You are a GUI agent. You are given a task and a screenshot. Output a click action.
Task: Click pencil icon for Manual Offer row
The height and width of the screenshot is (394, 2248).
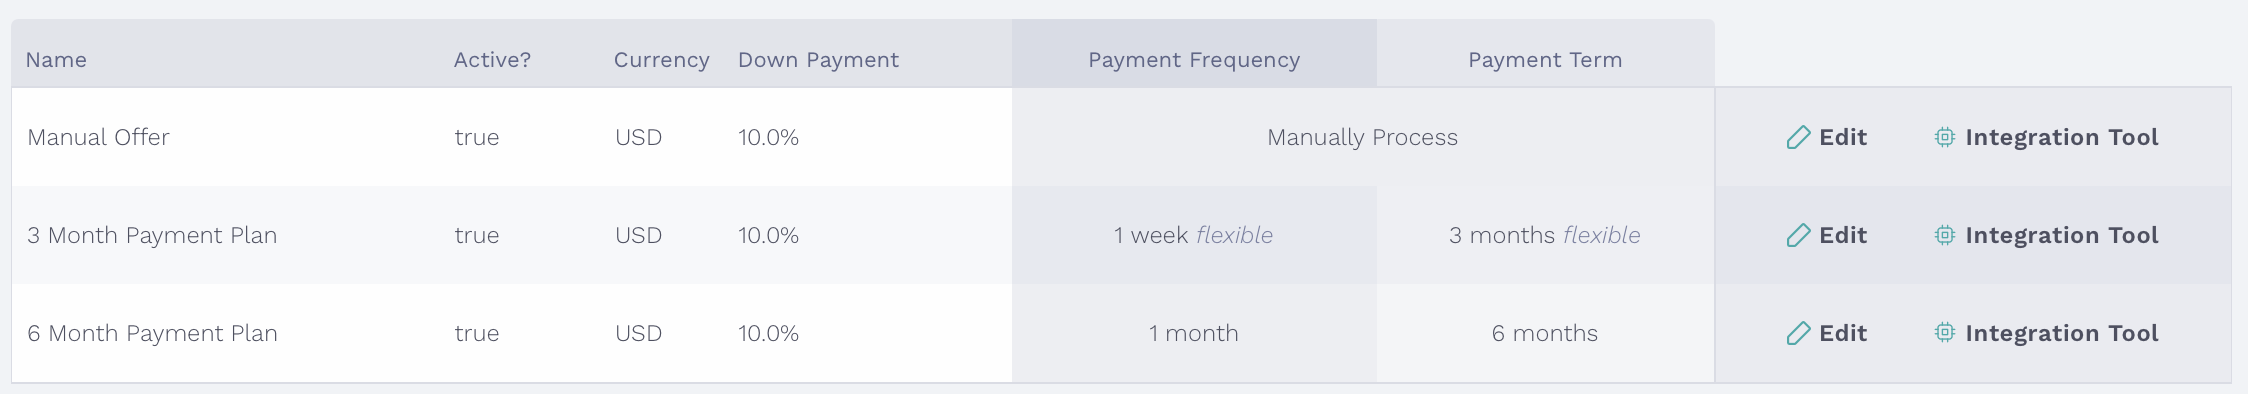(1798, 137)
